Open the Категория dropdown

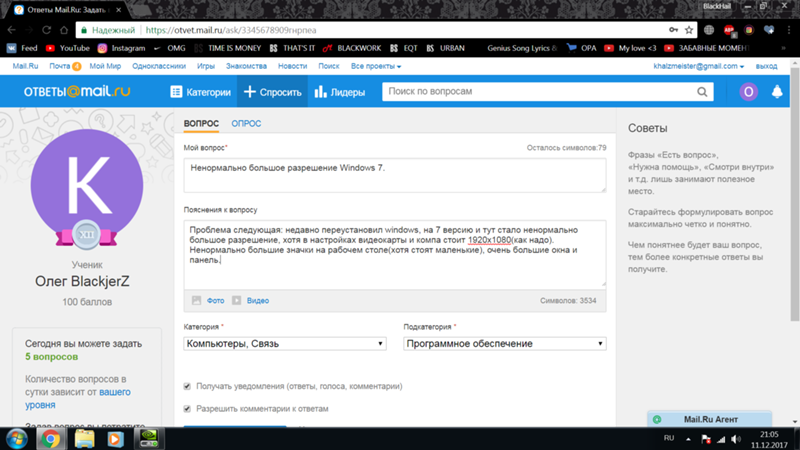[285, 343]
